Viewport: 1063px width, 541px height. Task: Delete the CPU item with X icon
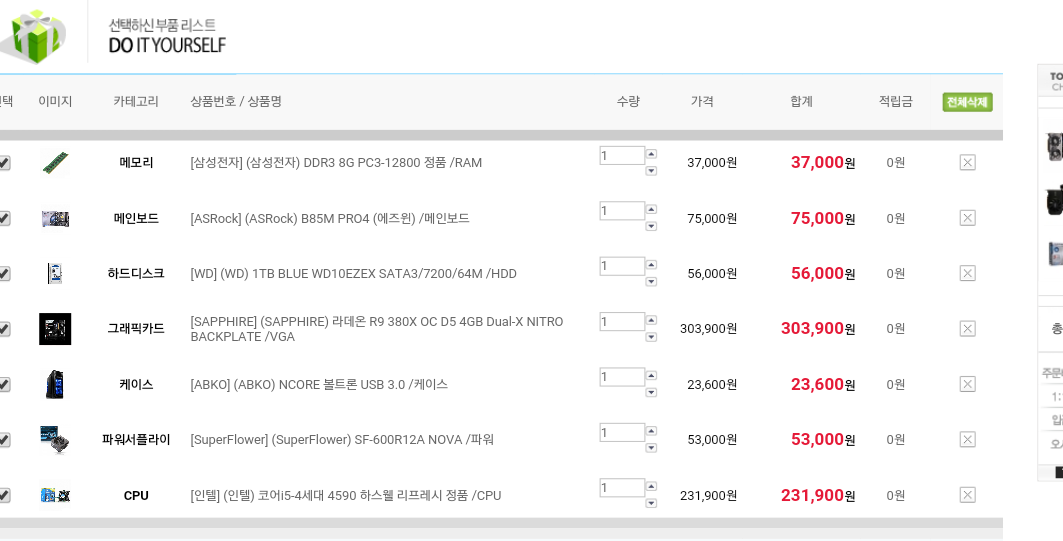coord(967,495)
